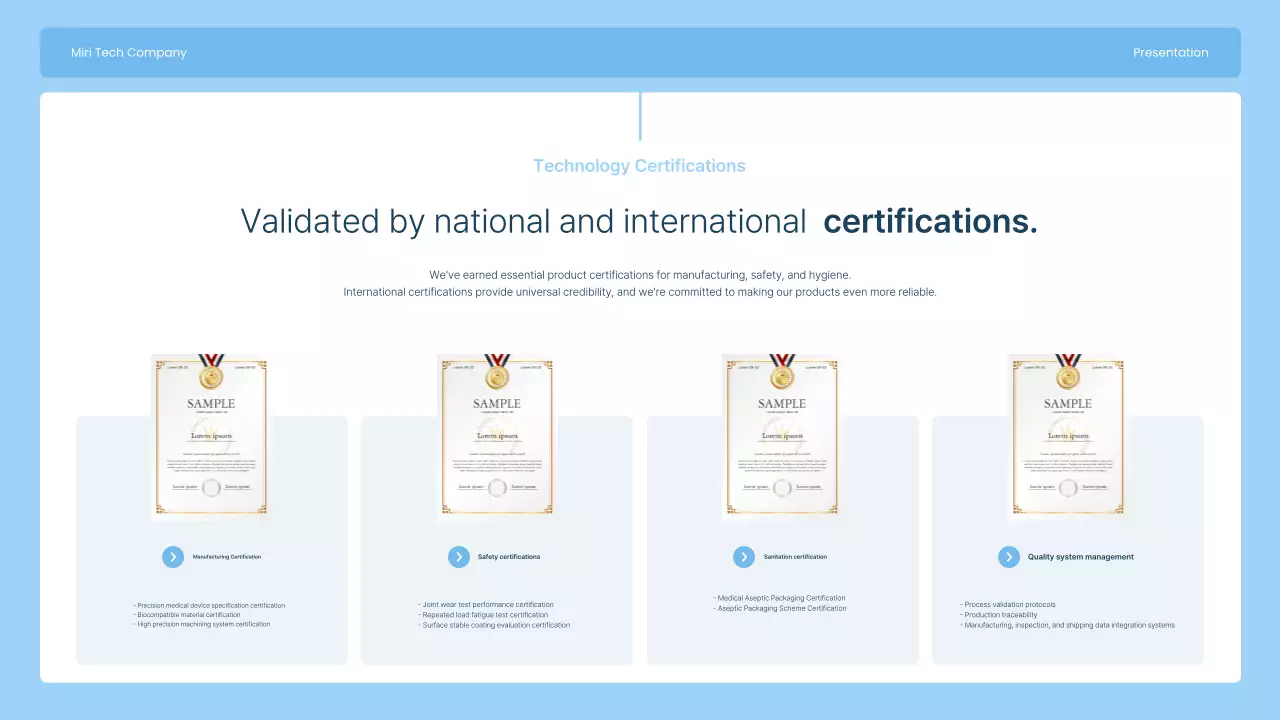Select the medal on the Sanitation certificate
This screenshot has width=1280, height=720.
782,376
